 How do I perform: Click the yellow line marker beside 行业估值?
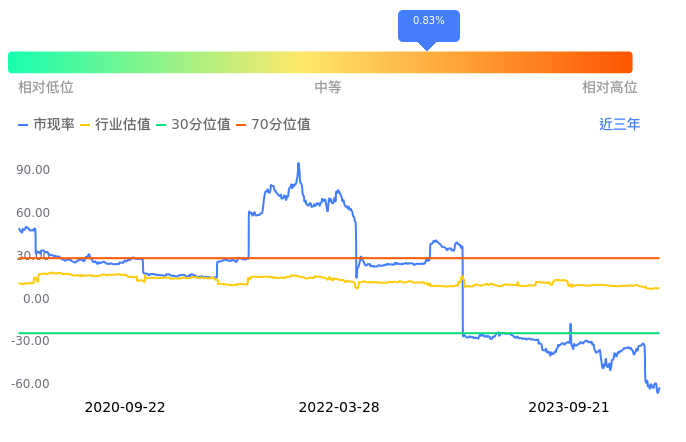[85, 125]
